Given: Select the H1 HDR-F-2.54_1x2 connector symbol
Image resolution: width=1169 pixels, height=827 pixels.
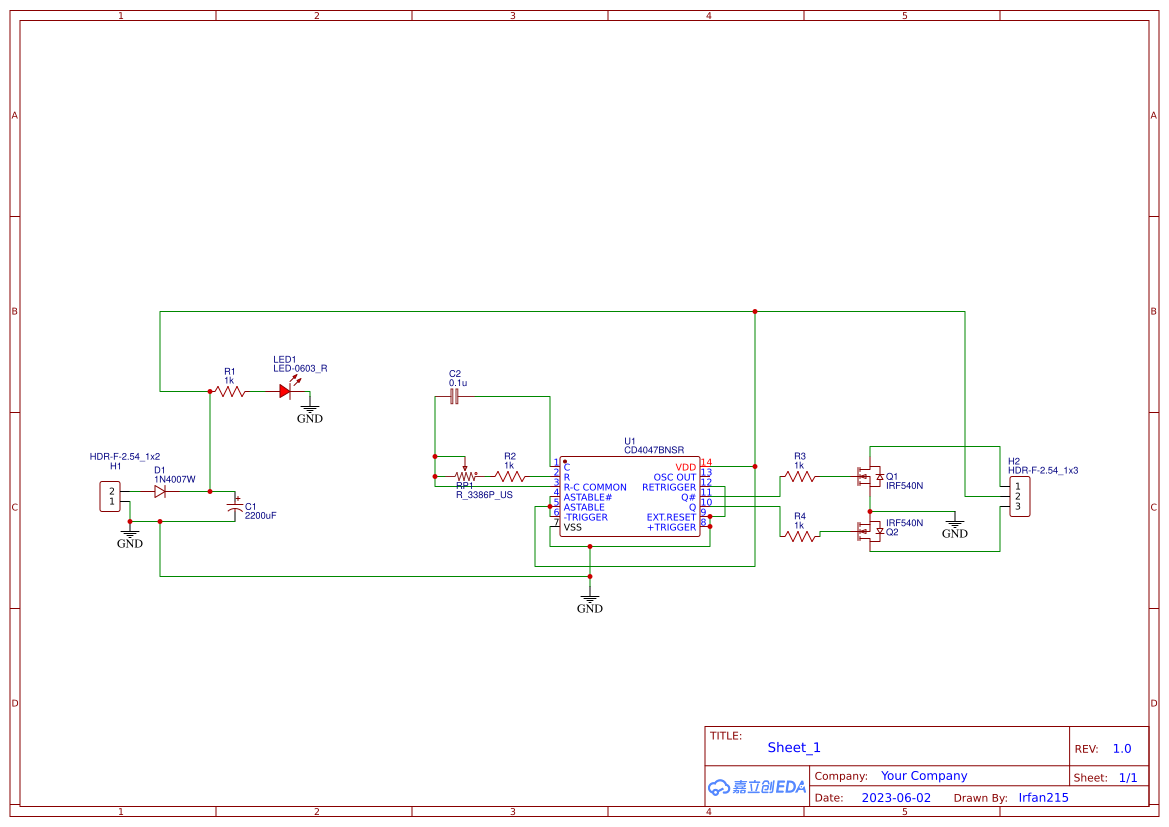Looking at the screenshot, I should pyautogui.click(x=110, y=495).
